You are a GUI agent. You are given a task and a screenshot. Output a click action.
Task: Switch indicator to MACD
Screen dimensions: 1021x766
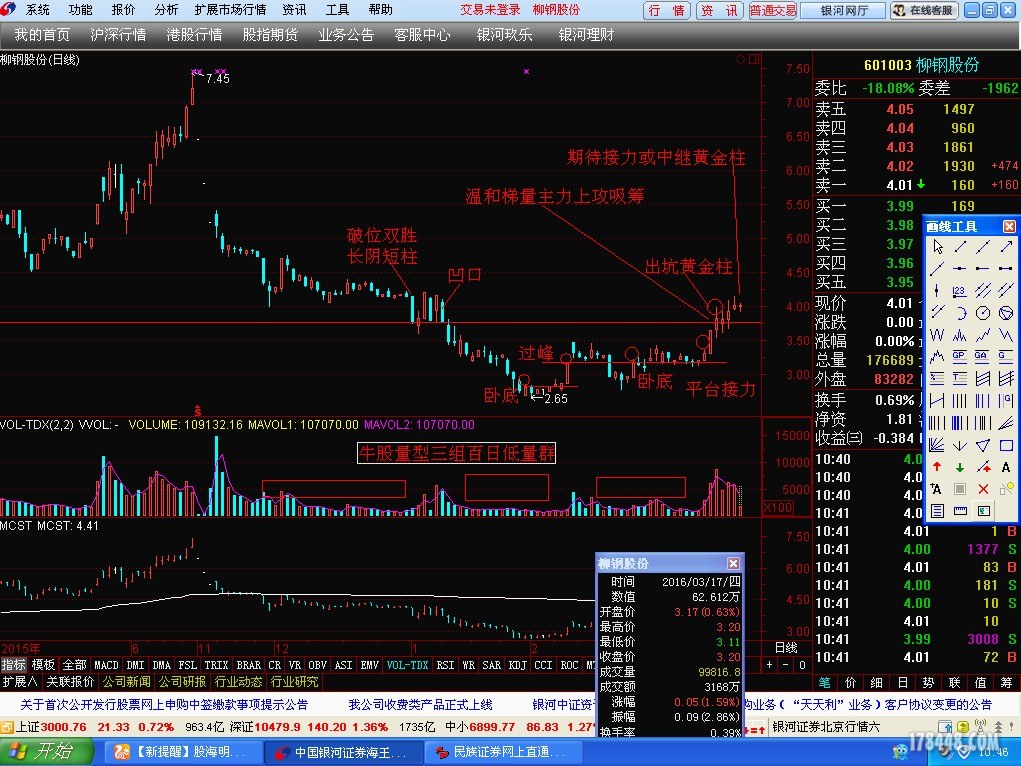(x=106, y=665)
